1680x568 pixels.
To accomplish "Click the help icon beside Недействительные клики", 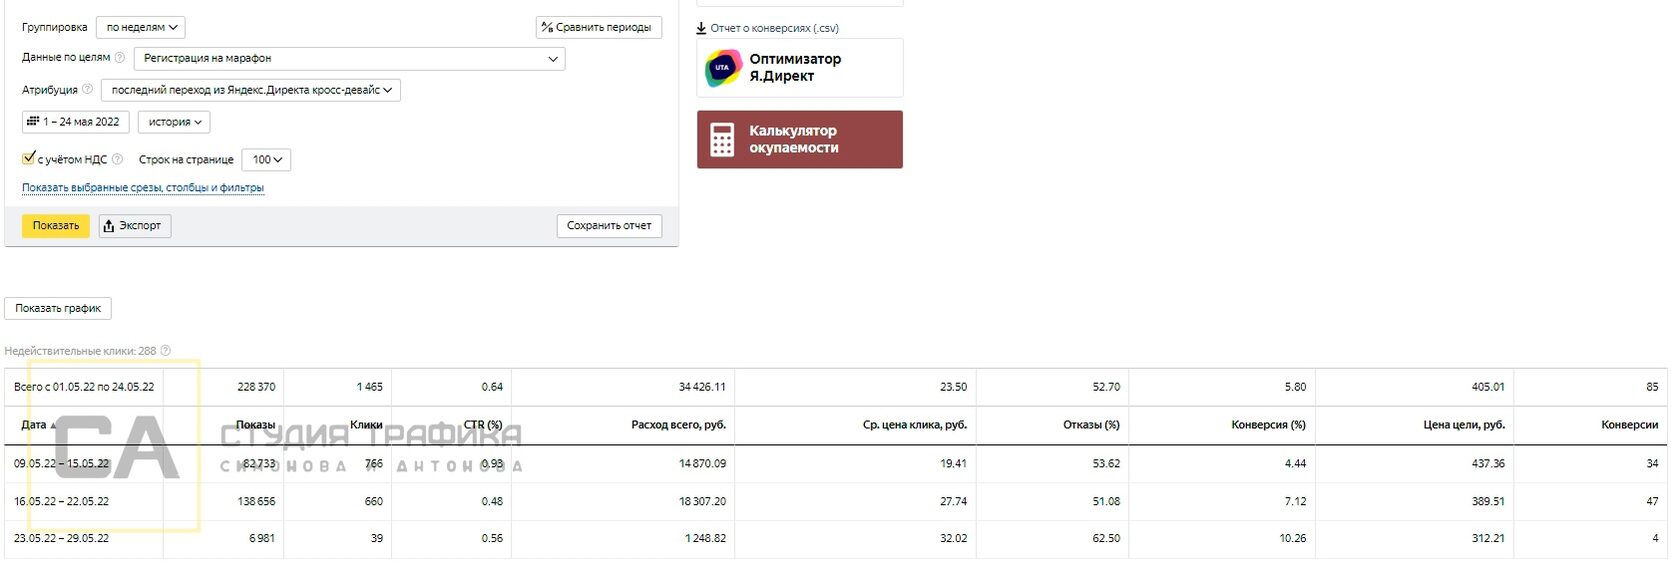I will coord(166,351).
